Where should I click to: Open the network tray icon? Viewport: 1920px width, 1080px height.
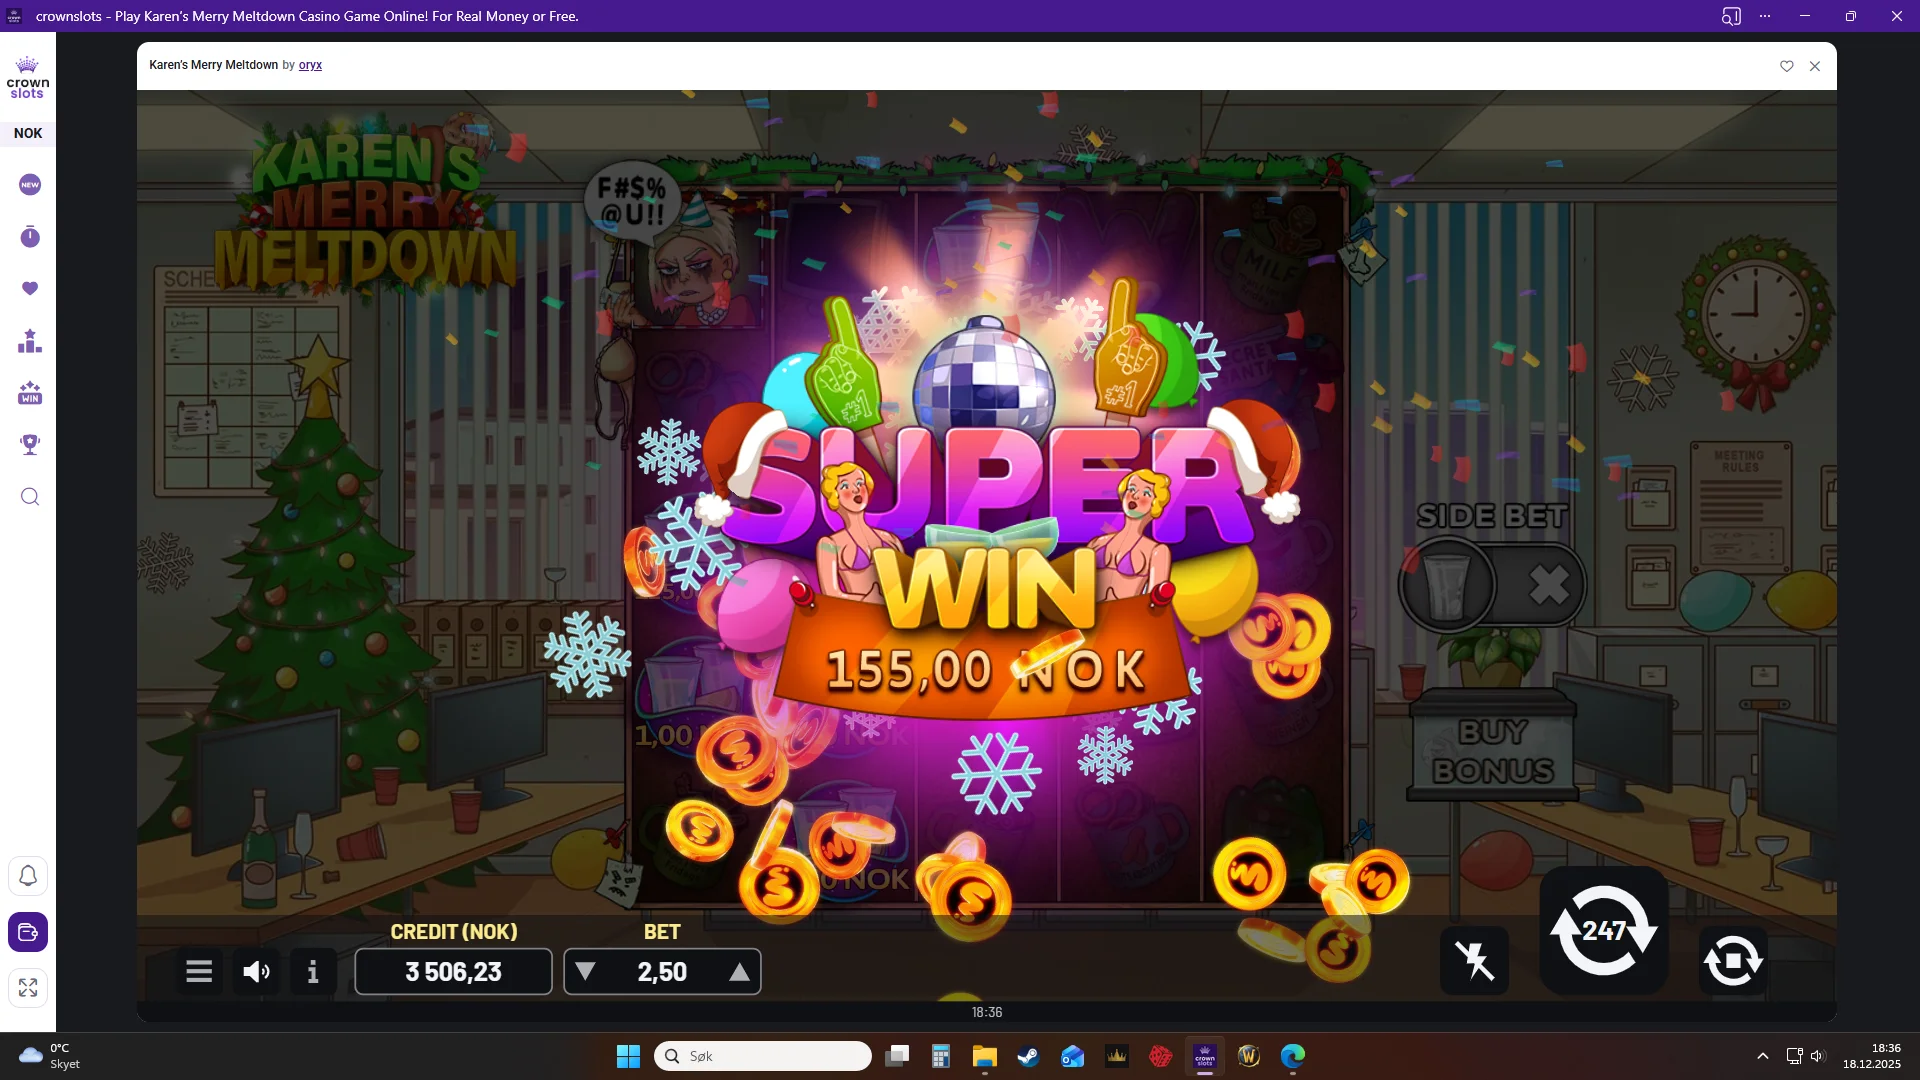1794,1056
